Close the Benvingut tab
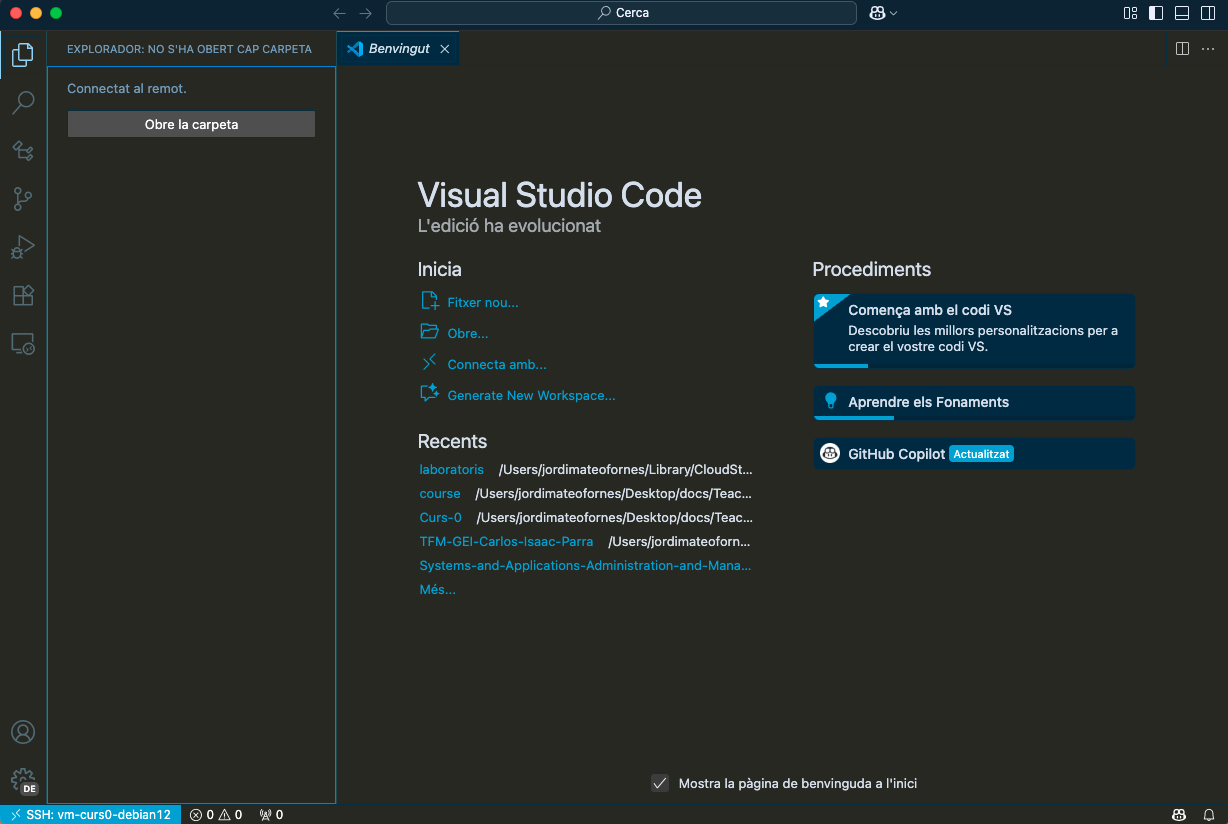1228x824 pixels. pos(445,49)
